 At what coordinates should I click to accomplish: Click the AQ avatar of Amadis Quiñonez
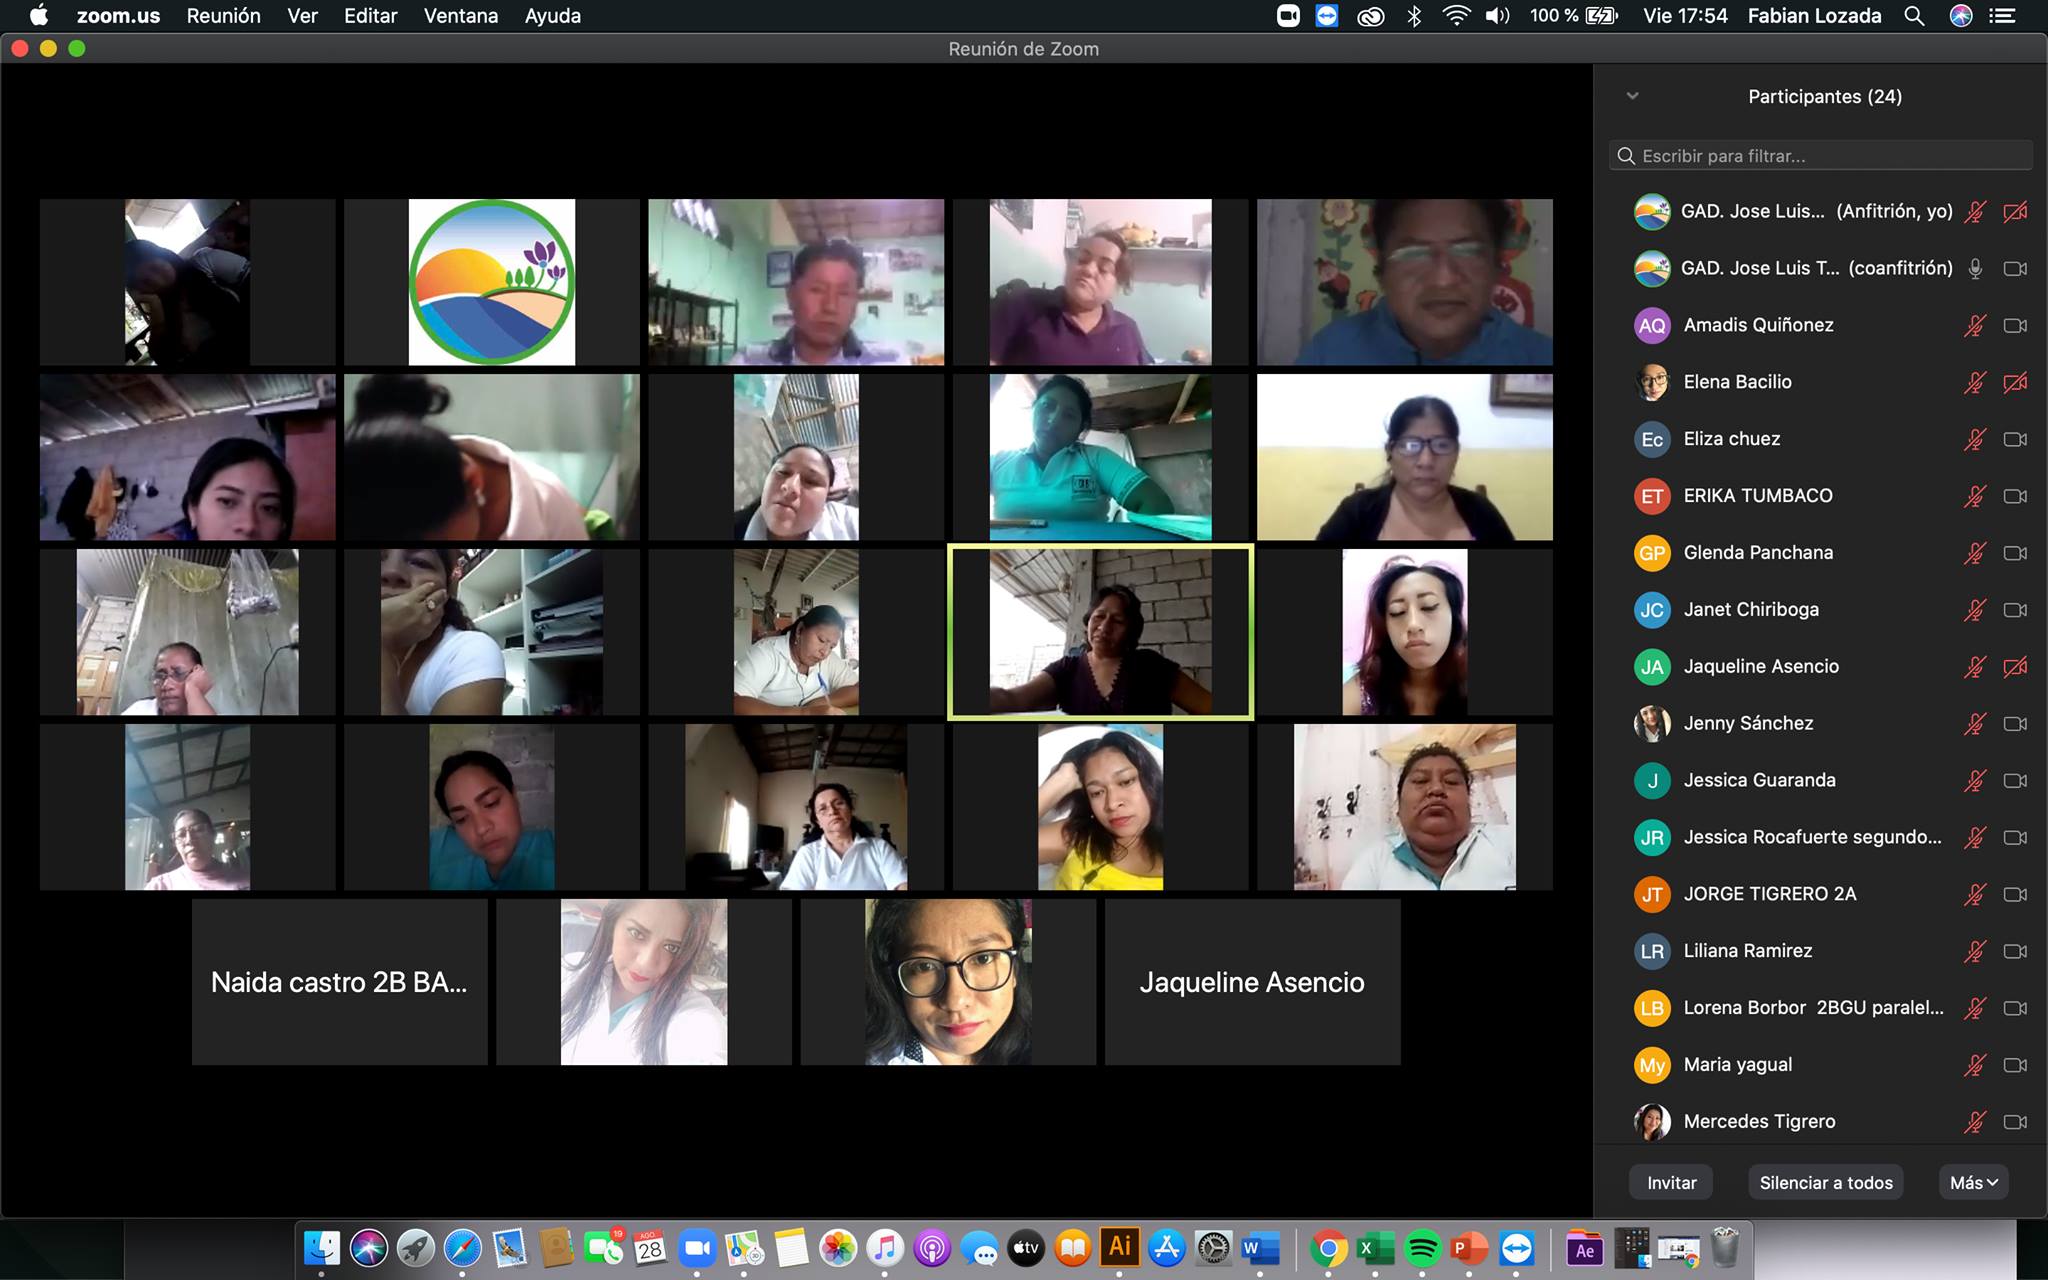click(x=1652, y=325)
